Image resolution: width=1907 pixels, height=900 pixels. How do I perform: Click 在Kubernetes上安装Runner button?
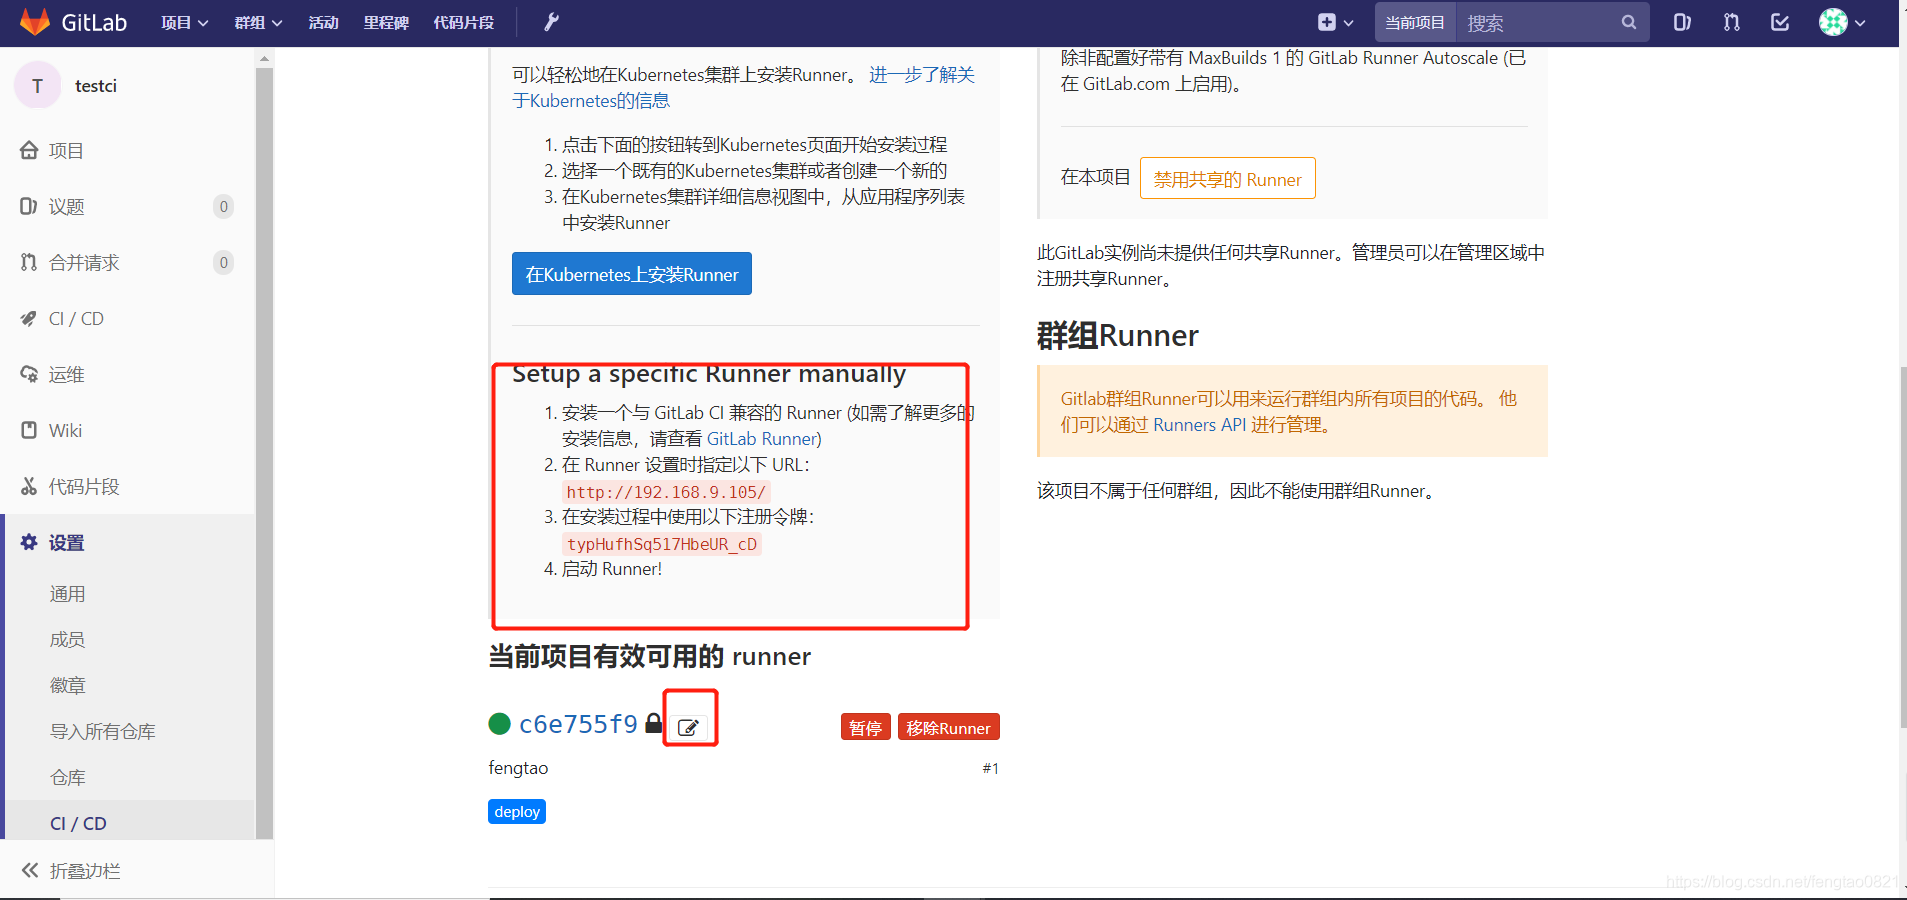click(630, 273)
